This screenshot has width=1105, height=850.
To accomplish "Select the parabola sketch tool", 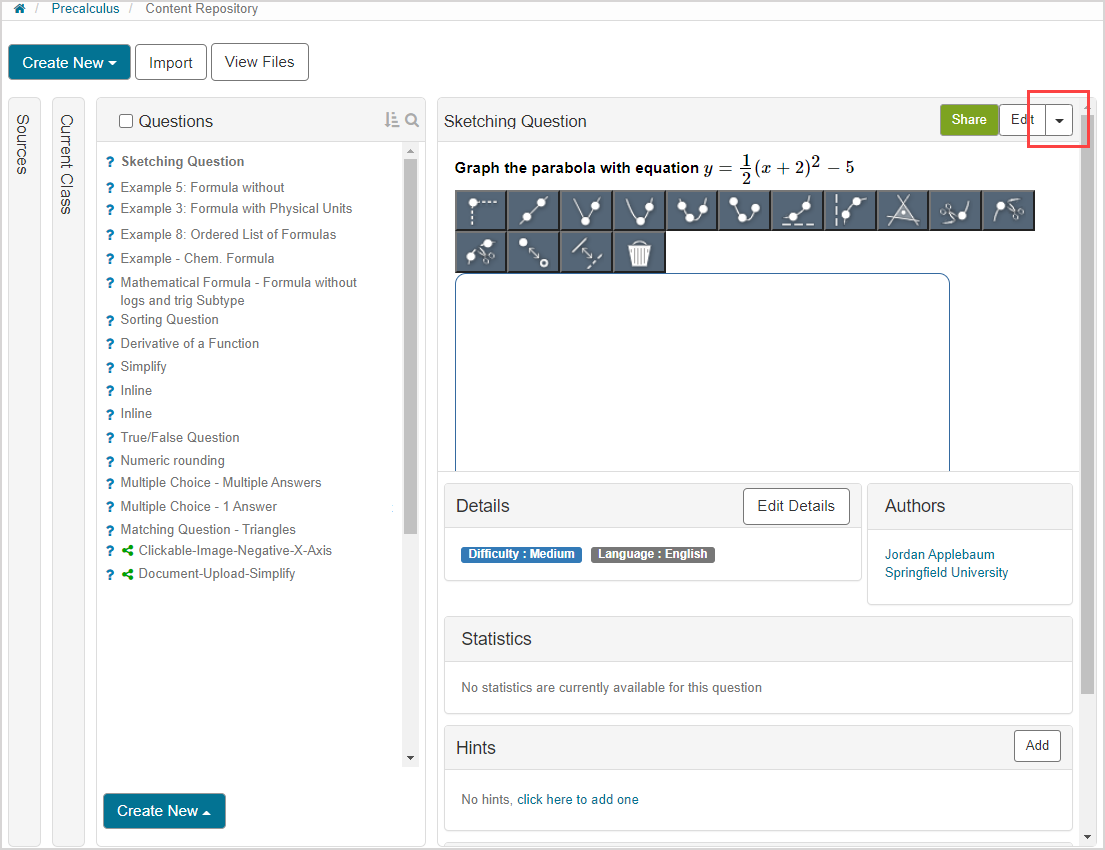I will coord(638,210).
